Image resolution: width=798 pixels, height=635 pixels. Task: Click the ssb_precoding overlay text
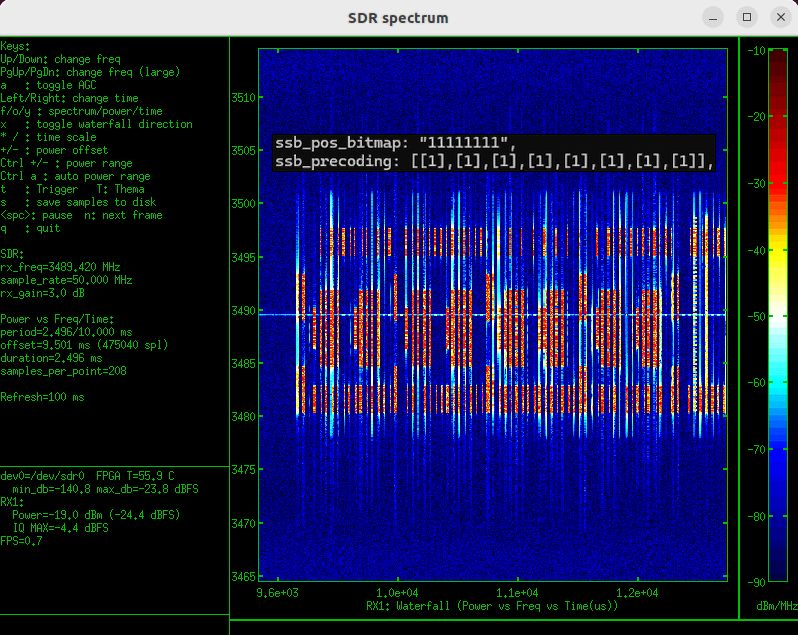tap(494, 162)
